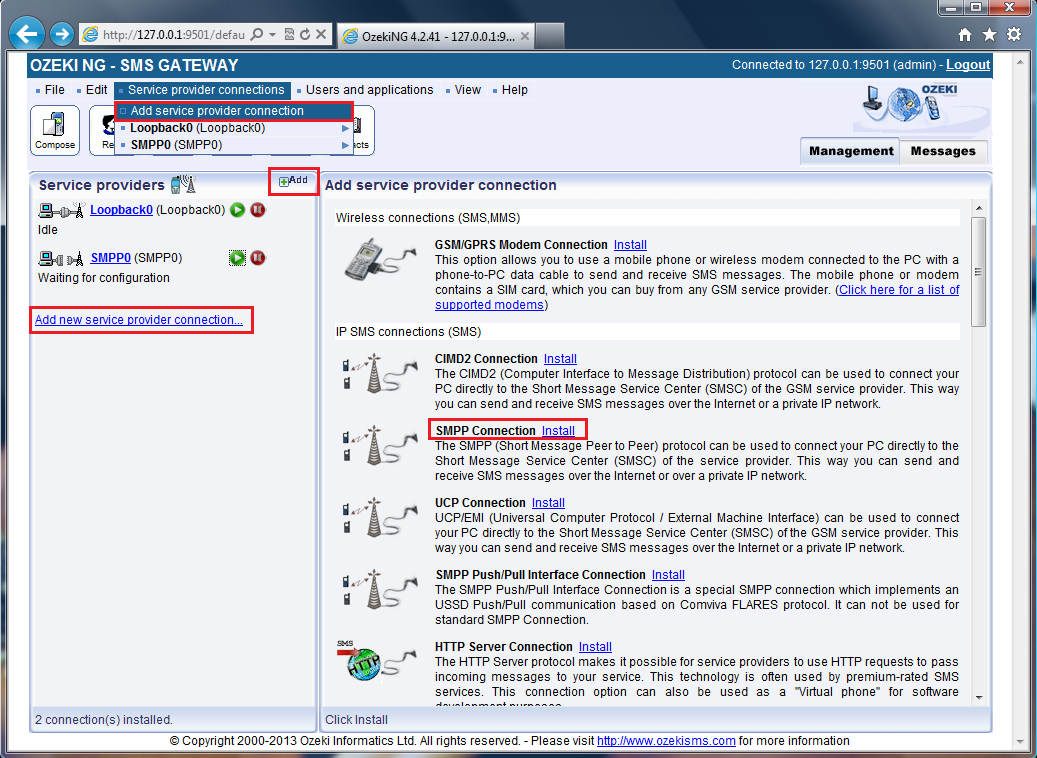Viewport: 1037px width, 758px height.
Task: Open the Service provider connections menu
Action: point(202,90)
